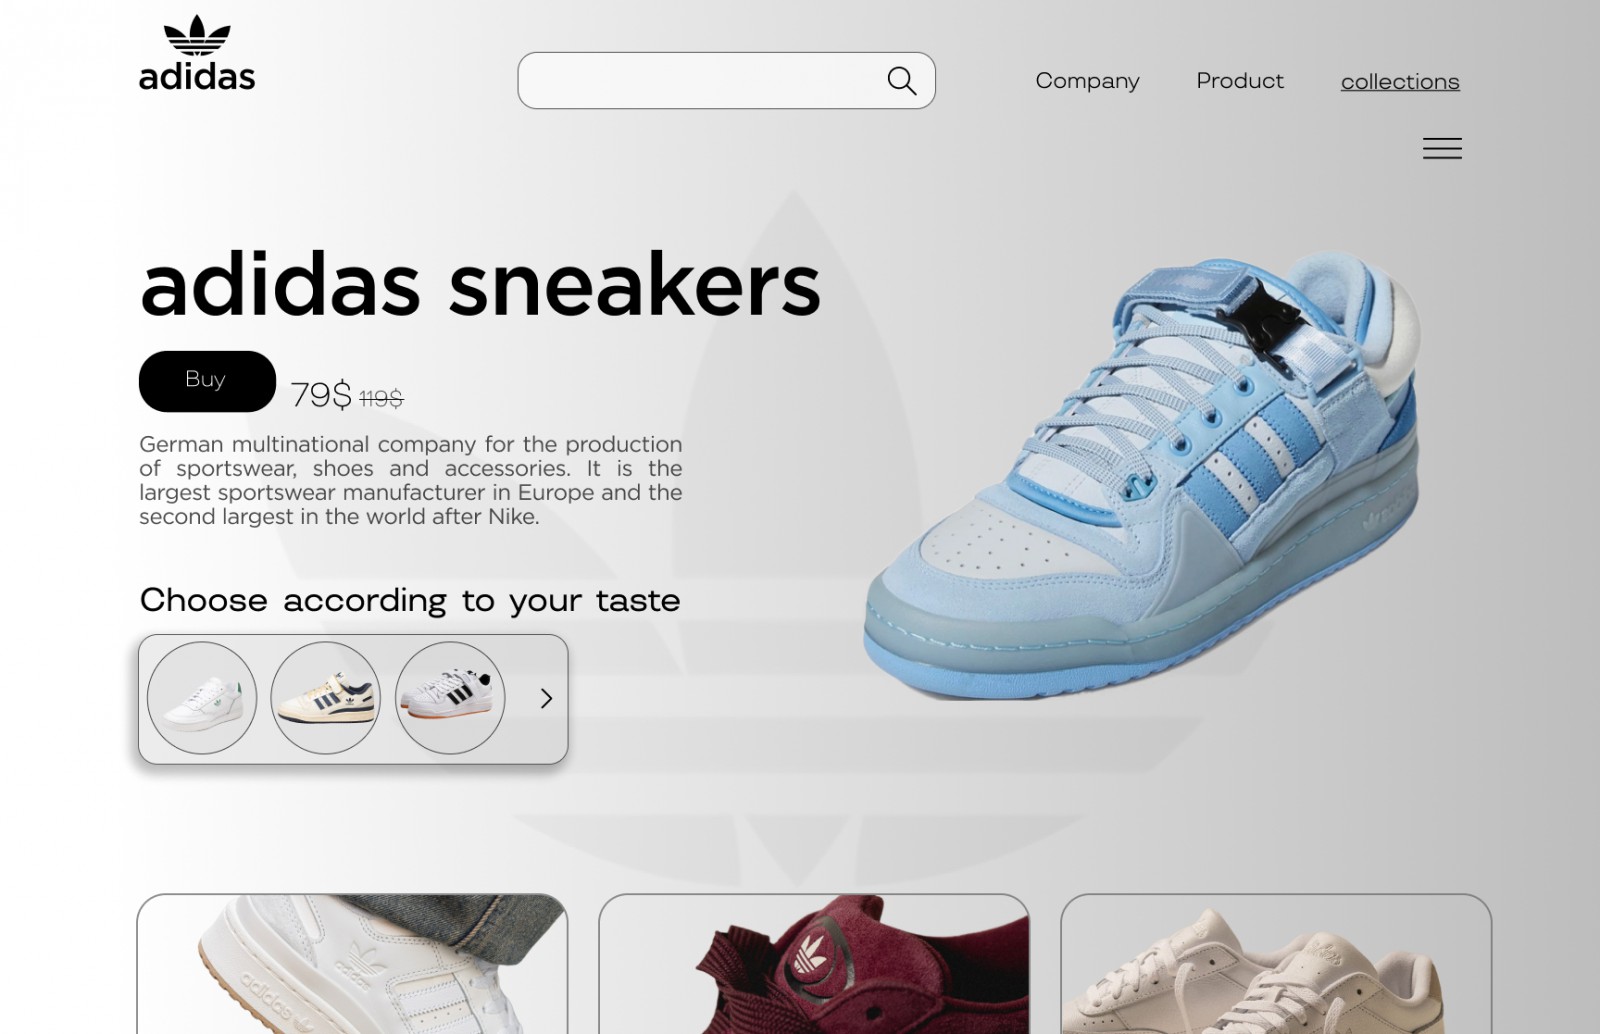Expand sneaker carousel with right chevron
The height and width of the screenshot is (1034, 1600).
point(546,698)
